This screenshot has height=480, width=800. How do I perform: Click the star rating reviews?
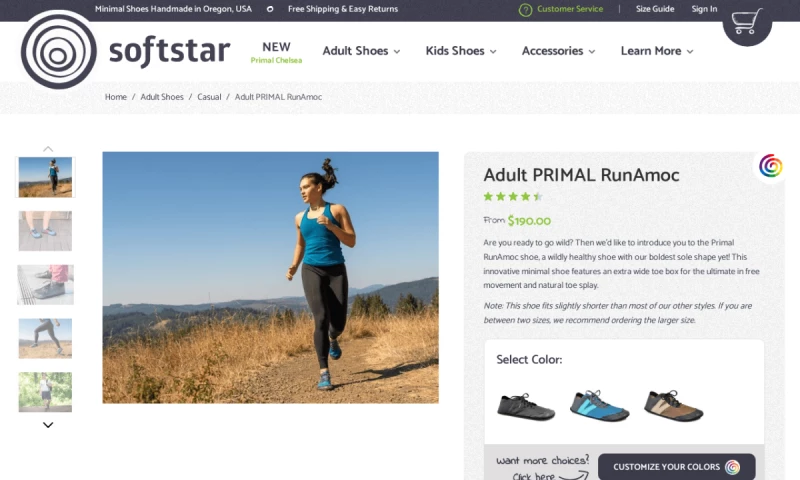(513, 196)
